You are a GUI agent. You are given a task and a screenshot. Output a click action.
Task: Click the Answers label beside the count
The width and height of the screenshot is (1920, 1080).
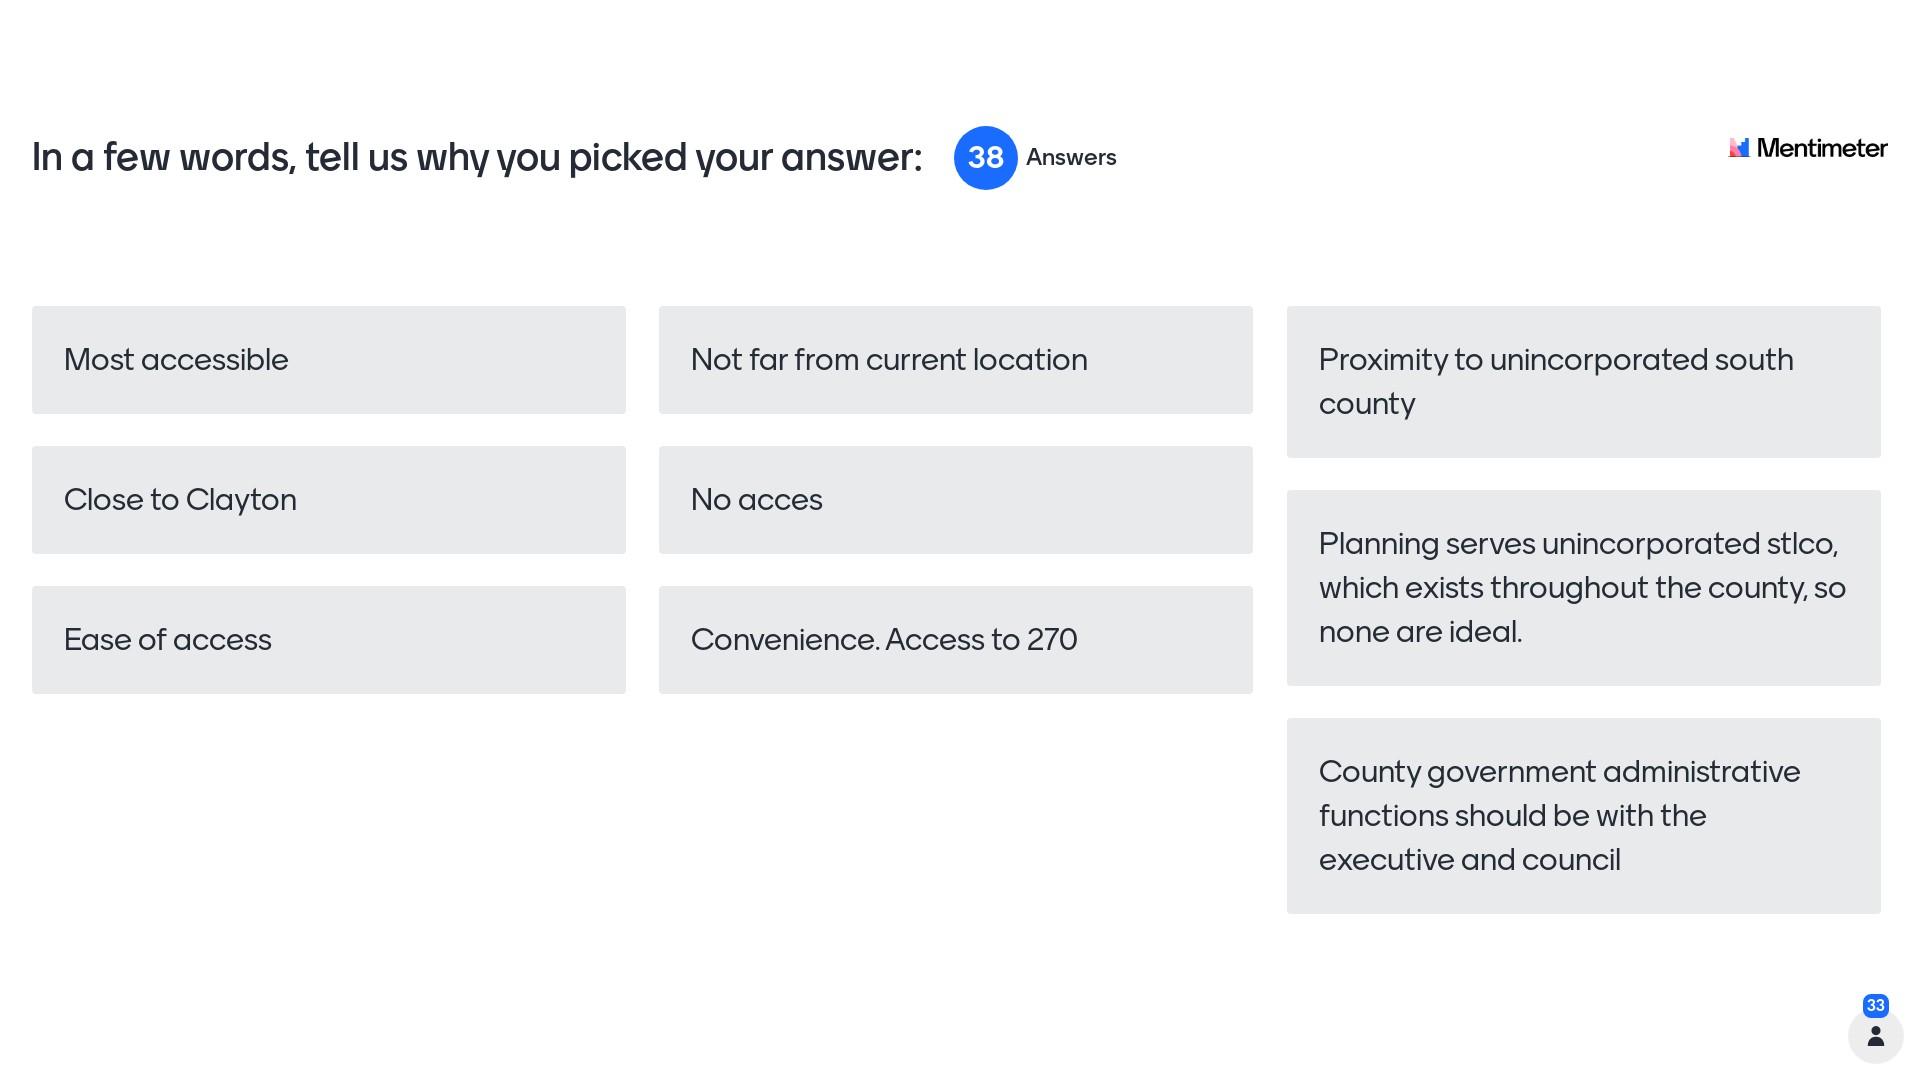tap(1071, 158)
